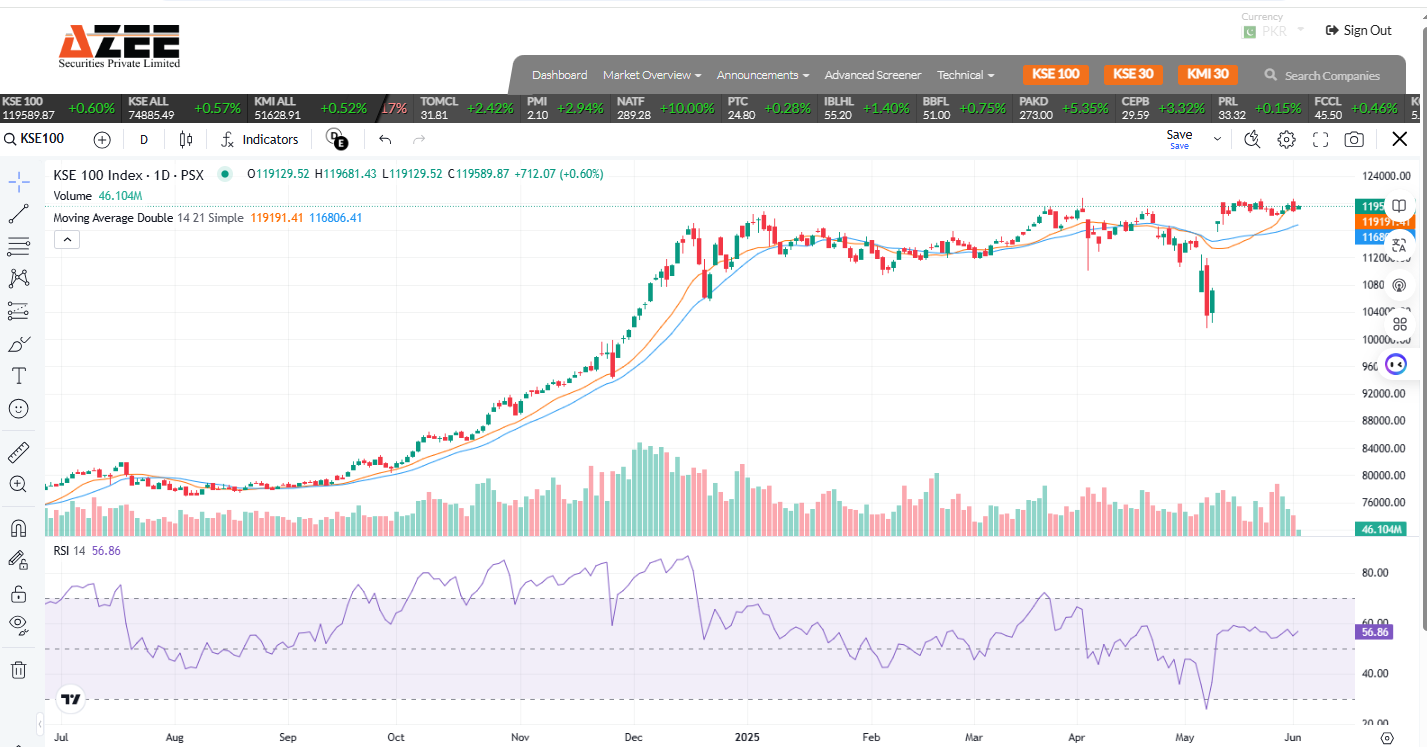Image resolution: width=1427 pixels, height=747 pixels.
Task: Click the KSE 30 orange button
Action: pos(1133,74)
